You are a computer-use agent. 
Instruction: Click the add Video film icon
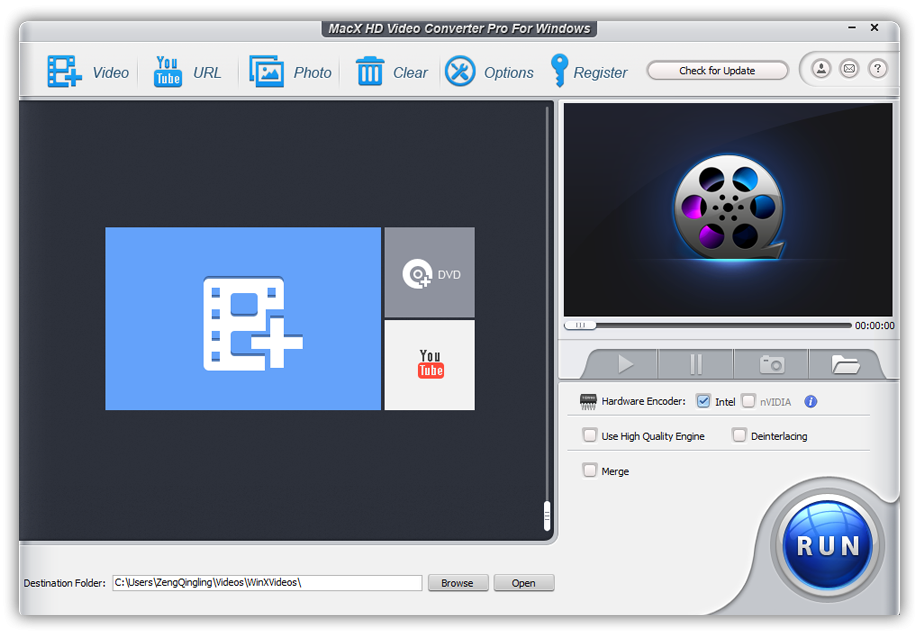64,72
